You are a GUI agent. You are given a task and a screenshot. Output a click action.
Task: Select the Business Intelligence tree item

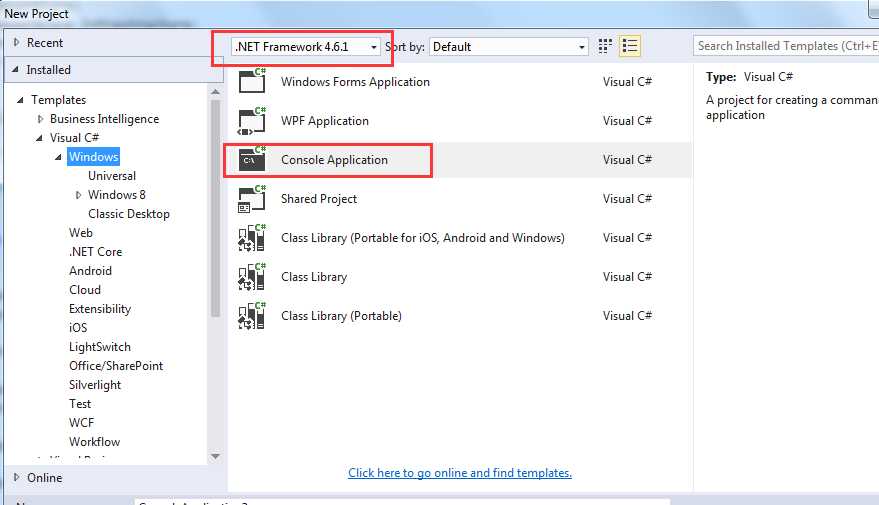click(104, 119)
